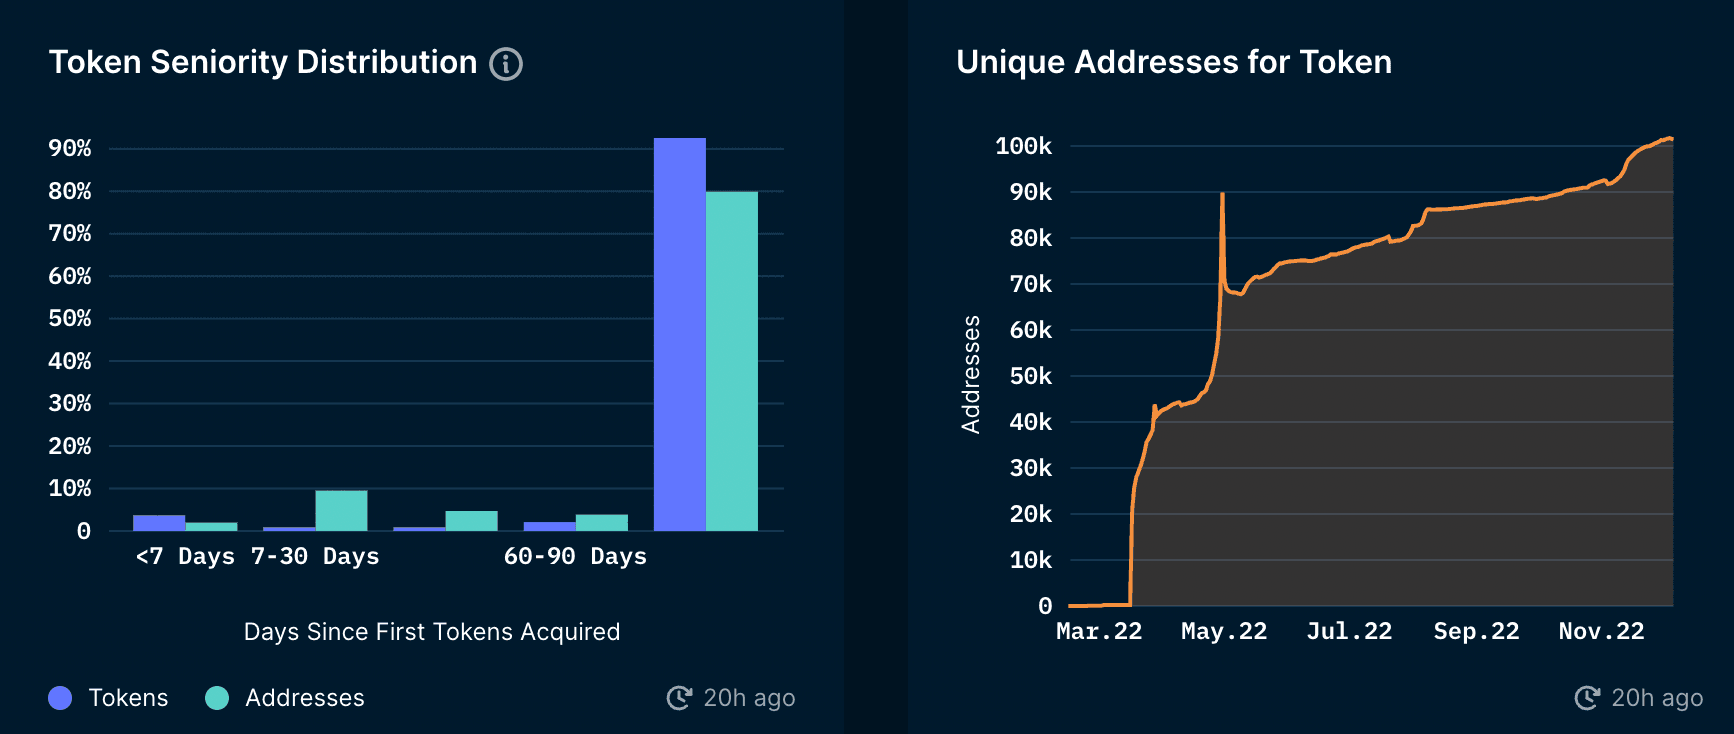Click the teal Addresses bar for 7-30 Days
The width and height of the screenshot is (1734, 734).
coord(341,511)
